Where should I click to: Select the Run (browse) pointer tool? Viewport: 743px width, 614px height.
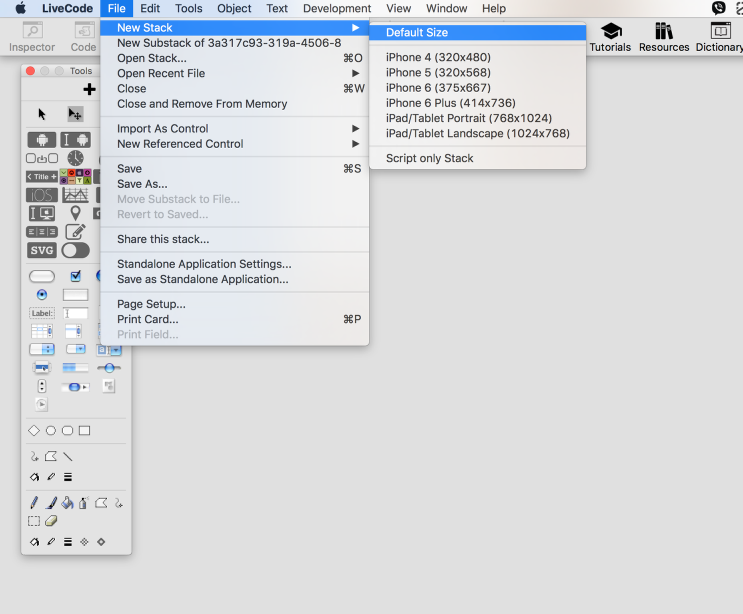(x=42, y=114)
